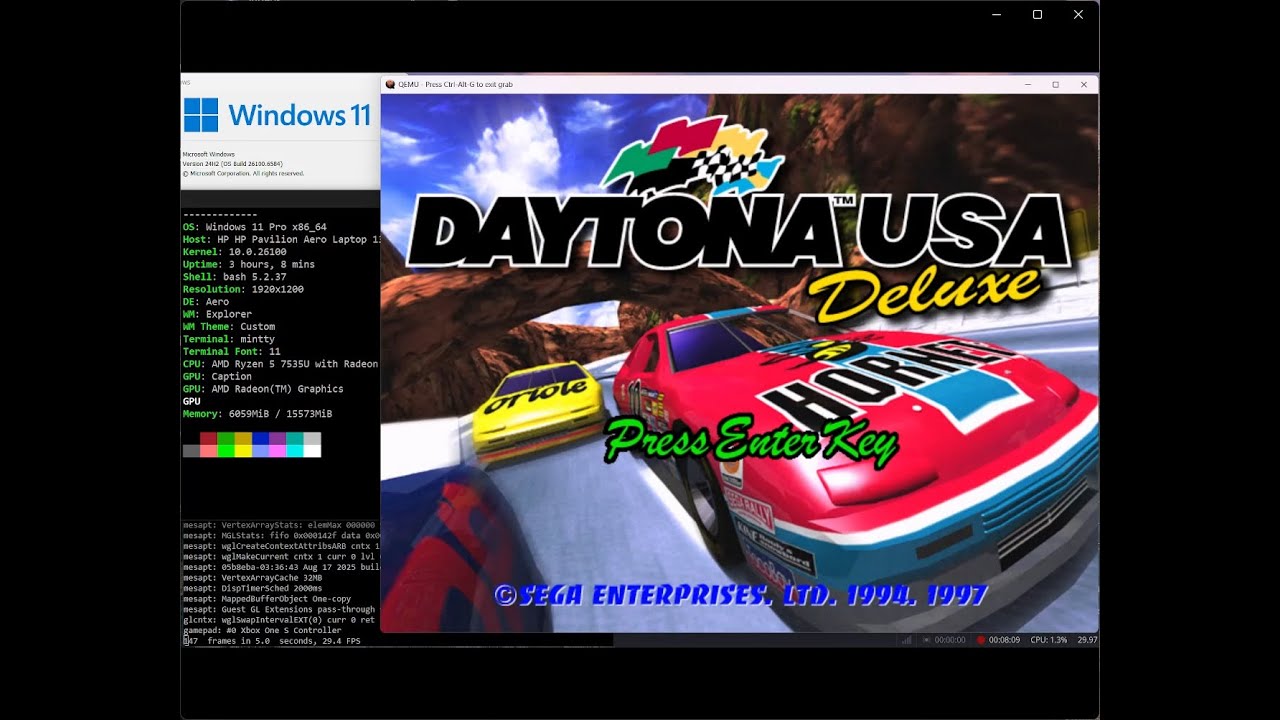The image size is (1280, 720).
Task: Click the dark red terminal color swatch
Action: pos(208,438)
